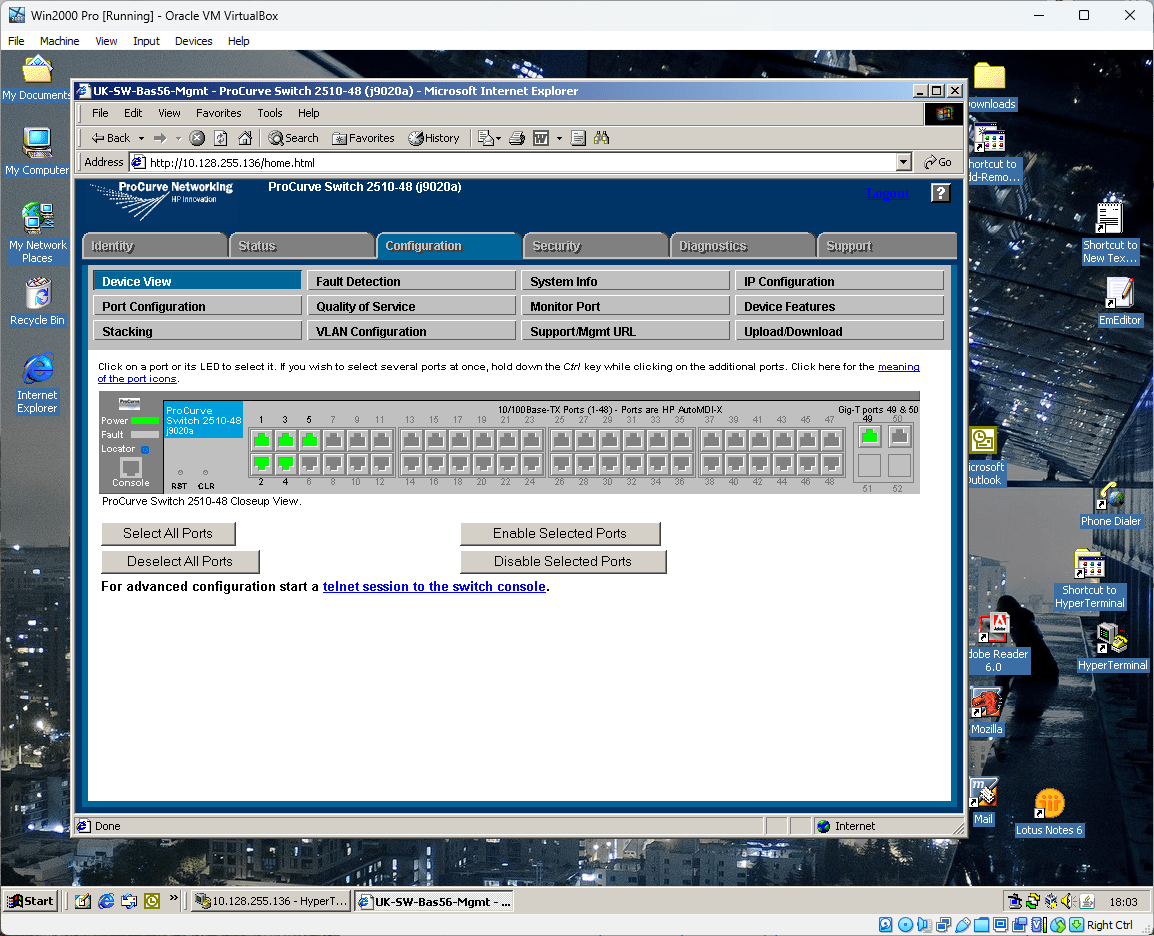The width and height of the screenshot is (1154, 936).
Task: Open the IE Tools menu
Action: [x=269, y=113]
